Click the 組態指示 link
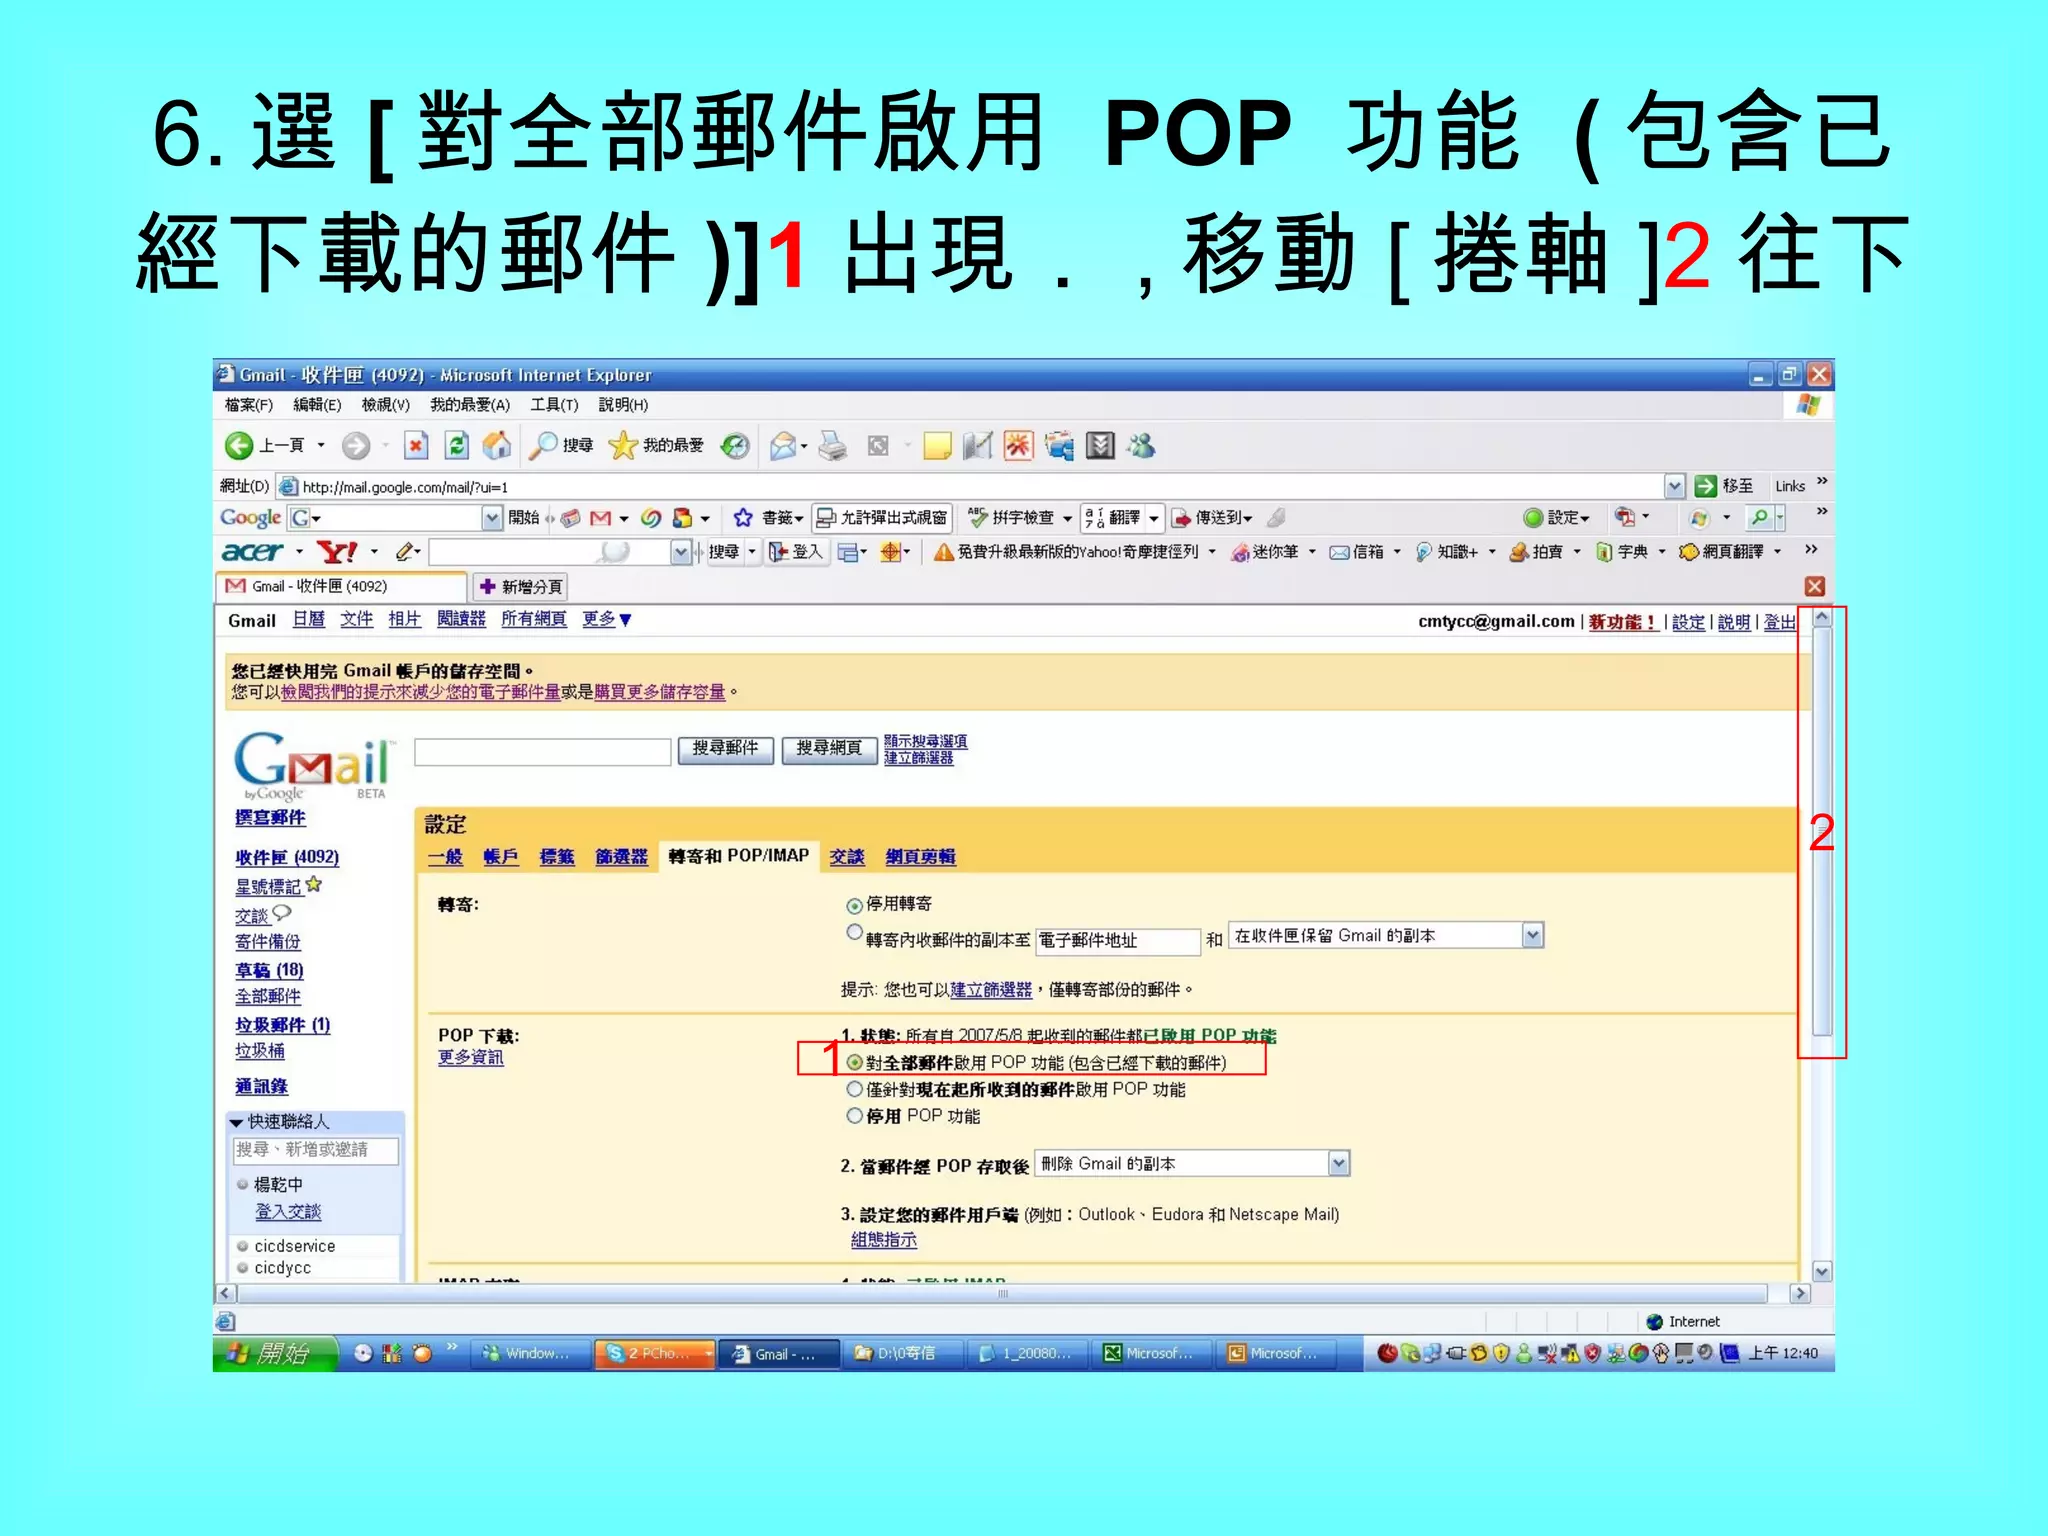The width and height of the screenshot is (2048, 1536). (883, 1240)
